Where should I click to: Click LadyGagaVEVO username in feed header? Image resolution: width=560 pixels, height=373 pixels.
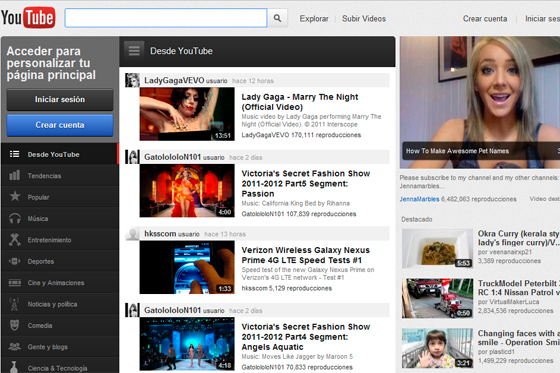174,80
